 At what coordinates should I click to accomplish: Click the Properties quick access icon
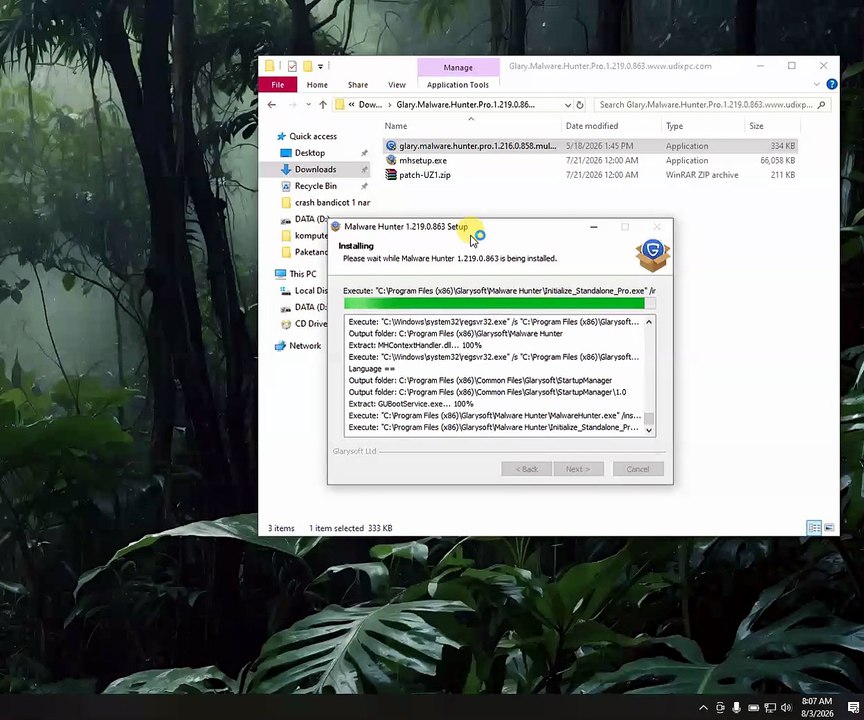292,67
